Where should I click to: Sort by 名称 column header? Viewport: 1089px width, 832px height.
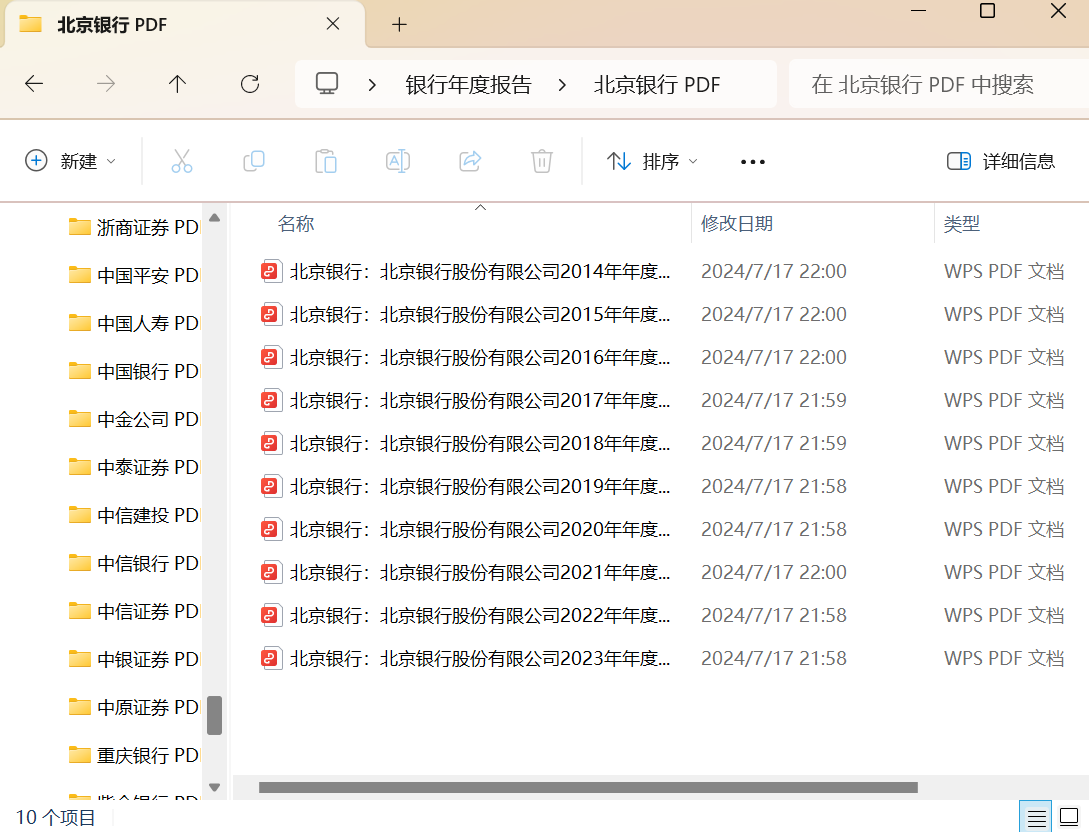296,224
